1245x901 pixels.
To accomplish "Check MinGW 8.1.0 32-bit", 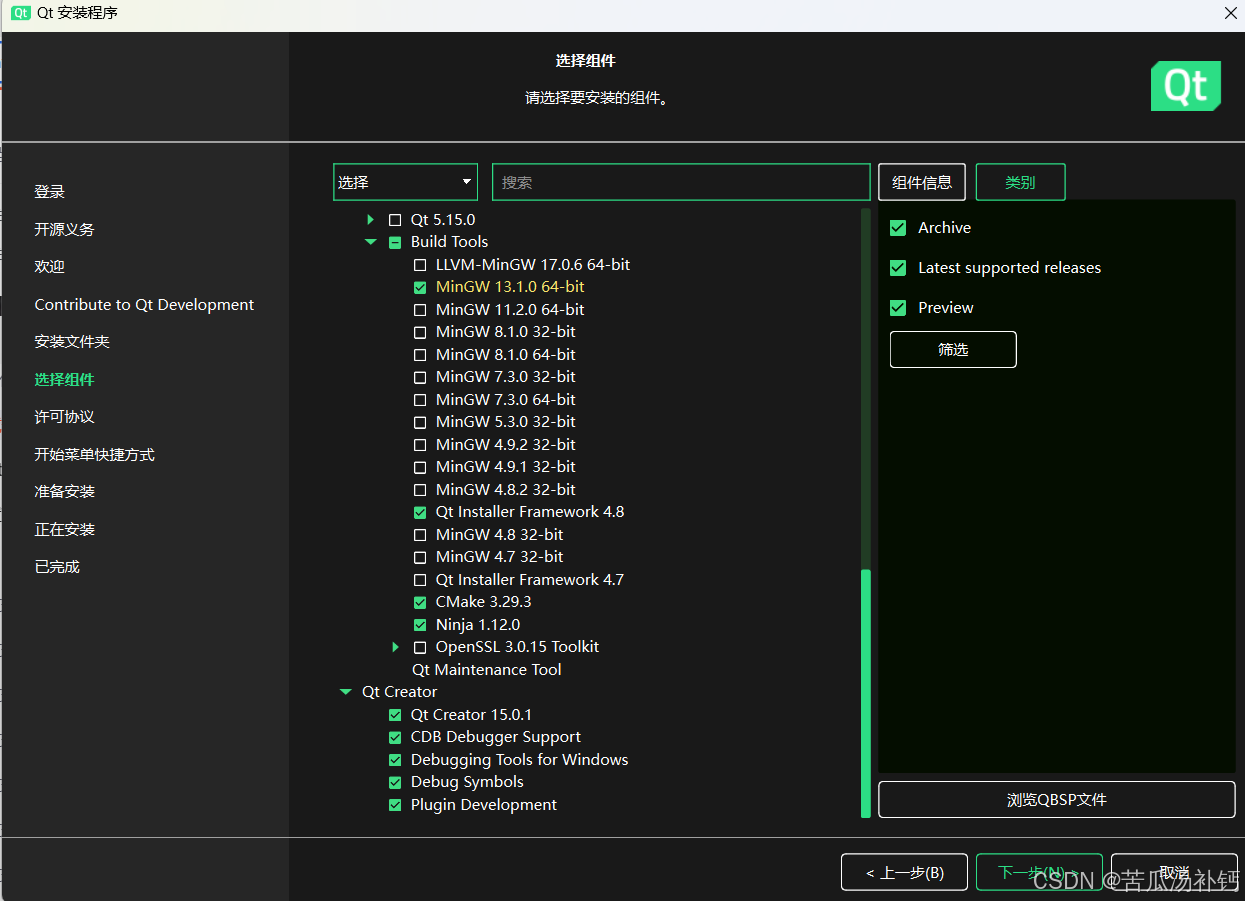I will click(420, 332).
